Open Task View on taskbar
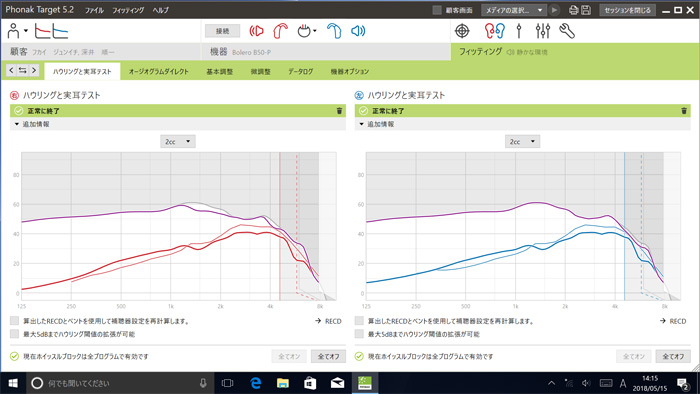 click(228, 383)
